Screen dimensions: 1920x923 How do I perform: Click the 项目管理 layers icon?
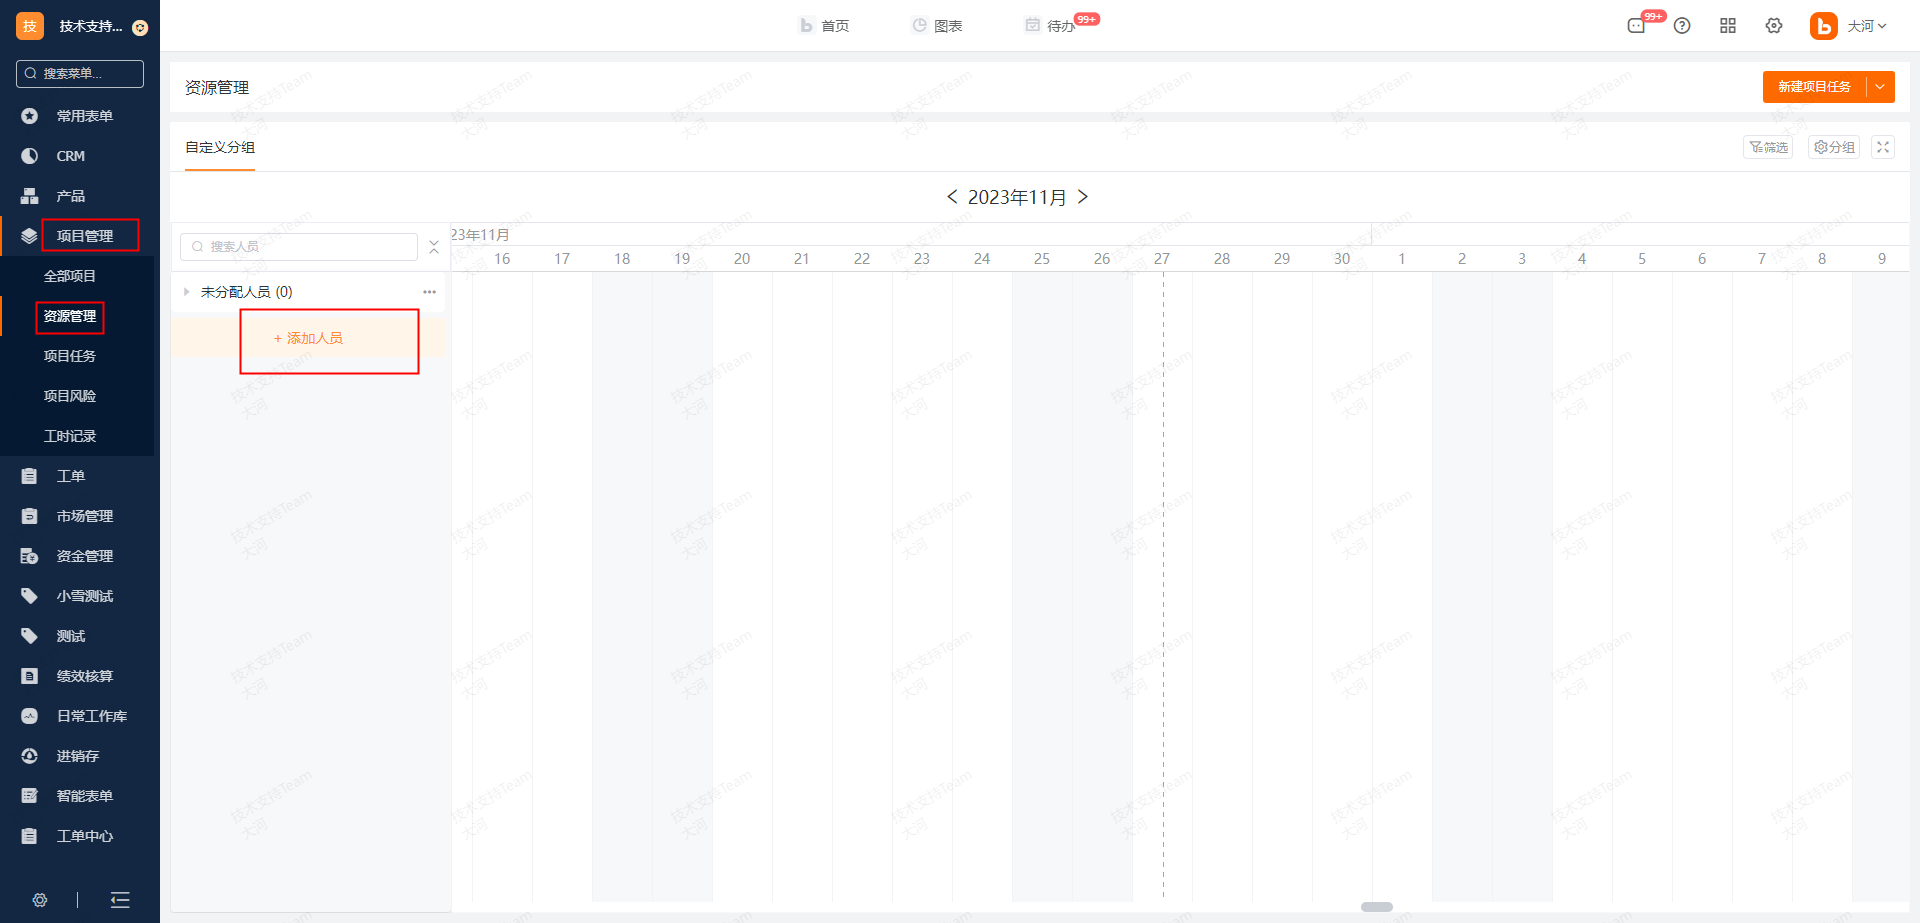tap(30, 236)
